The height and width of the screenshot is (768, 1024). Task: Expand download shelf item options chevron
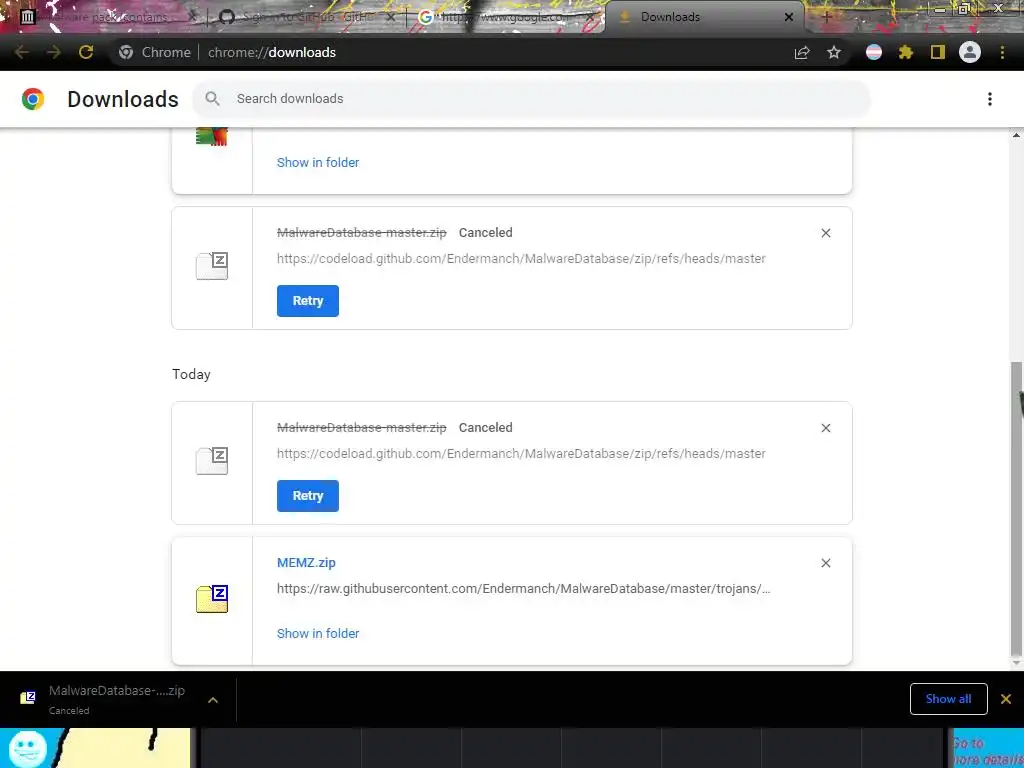coord(213,700)
